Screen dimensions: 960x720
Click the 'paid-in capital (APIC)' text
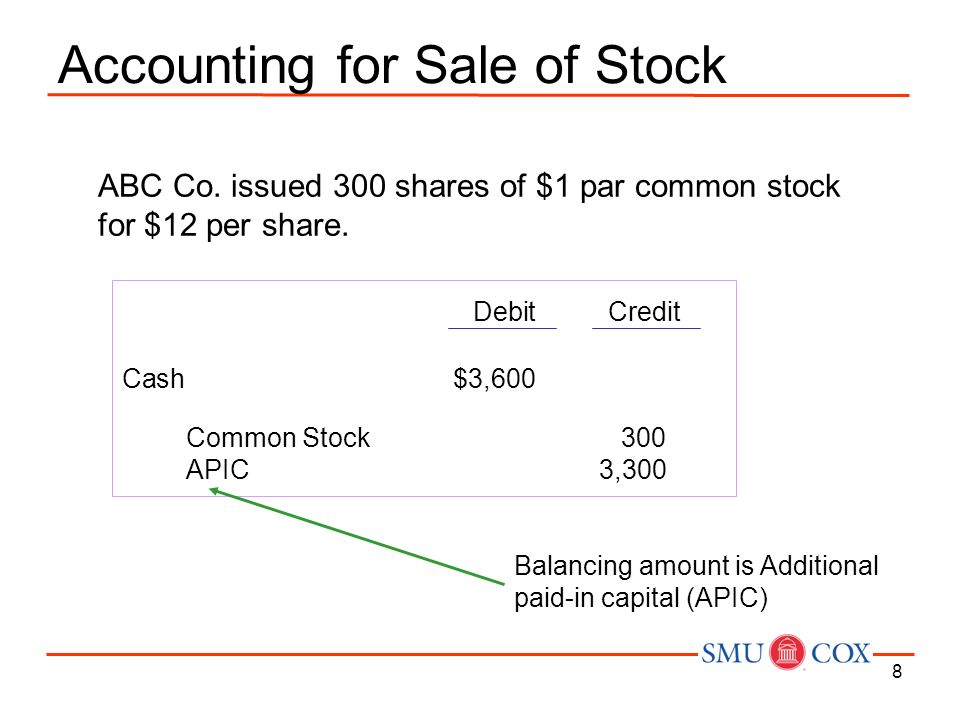pos(640,598)
